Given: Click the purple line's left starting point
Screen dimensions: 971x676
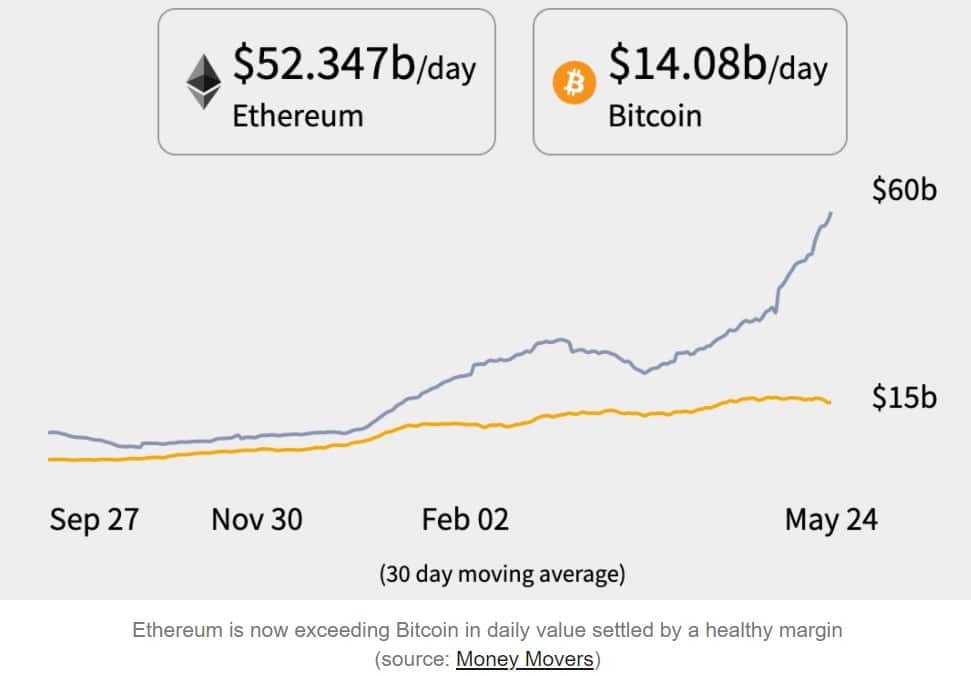Looking at the screenshot, I should pos(50,432).
